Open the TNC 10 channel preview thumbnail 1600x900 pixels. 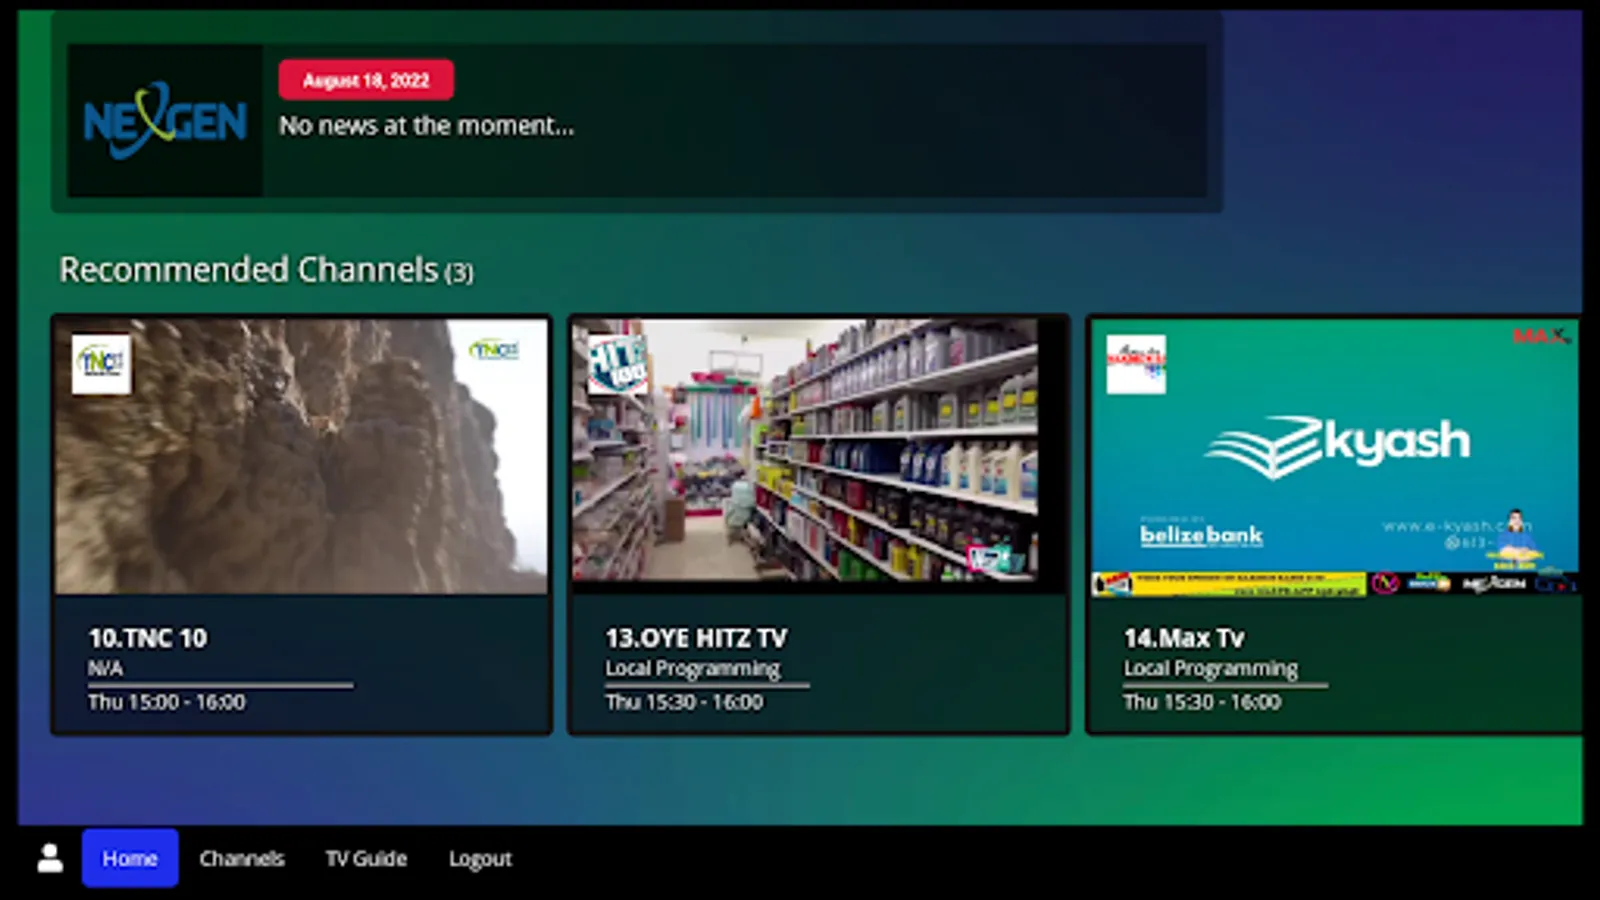coord(301,456)
